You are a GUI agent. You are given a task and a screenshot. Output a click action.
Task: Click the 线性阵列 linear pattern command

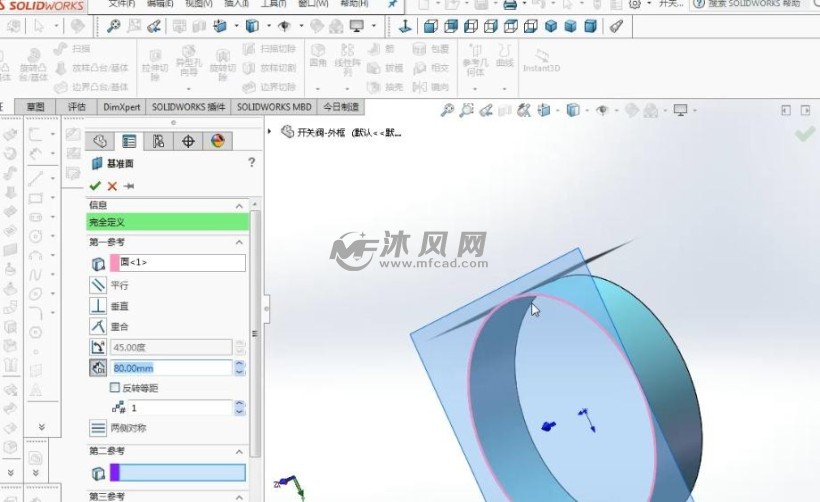tap(347, 60)
